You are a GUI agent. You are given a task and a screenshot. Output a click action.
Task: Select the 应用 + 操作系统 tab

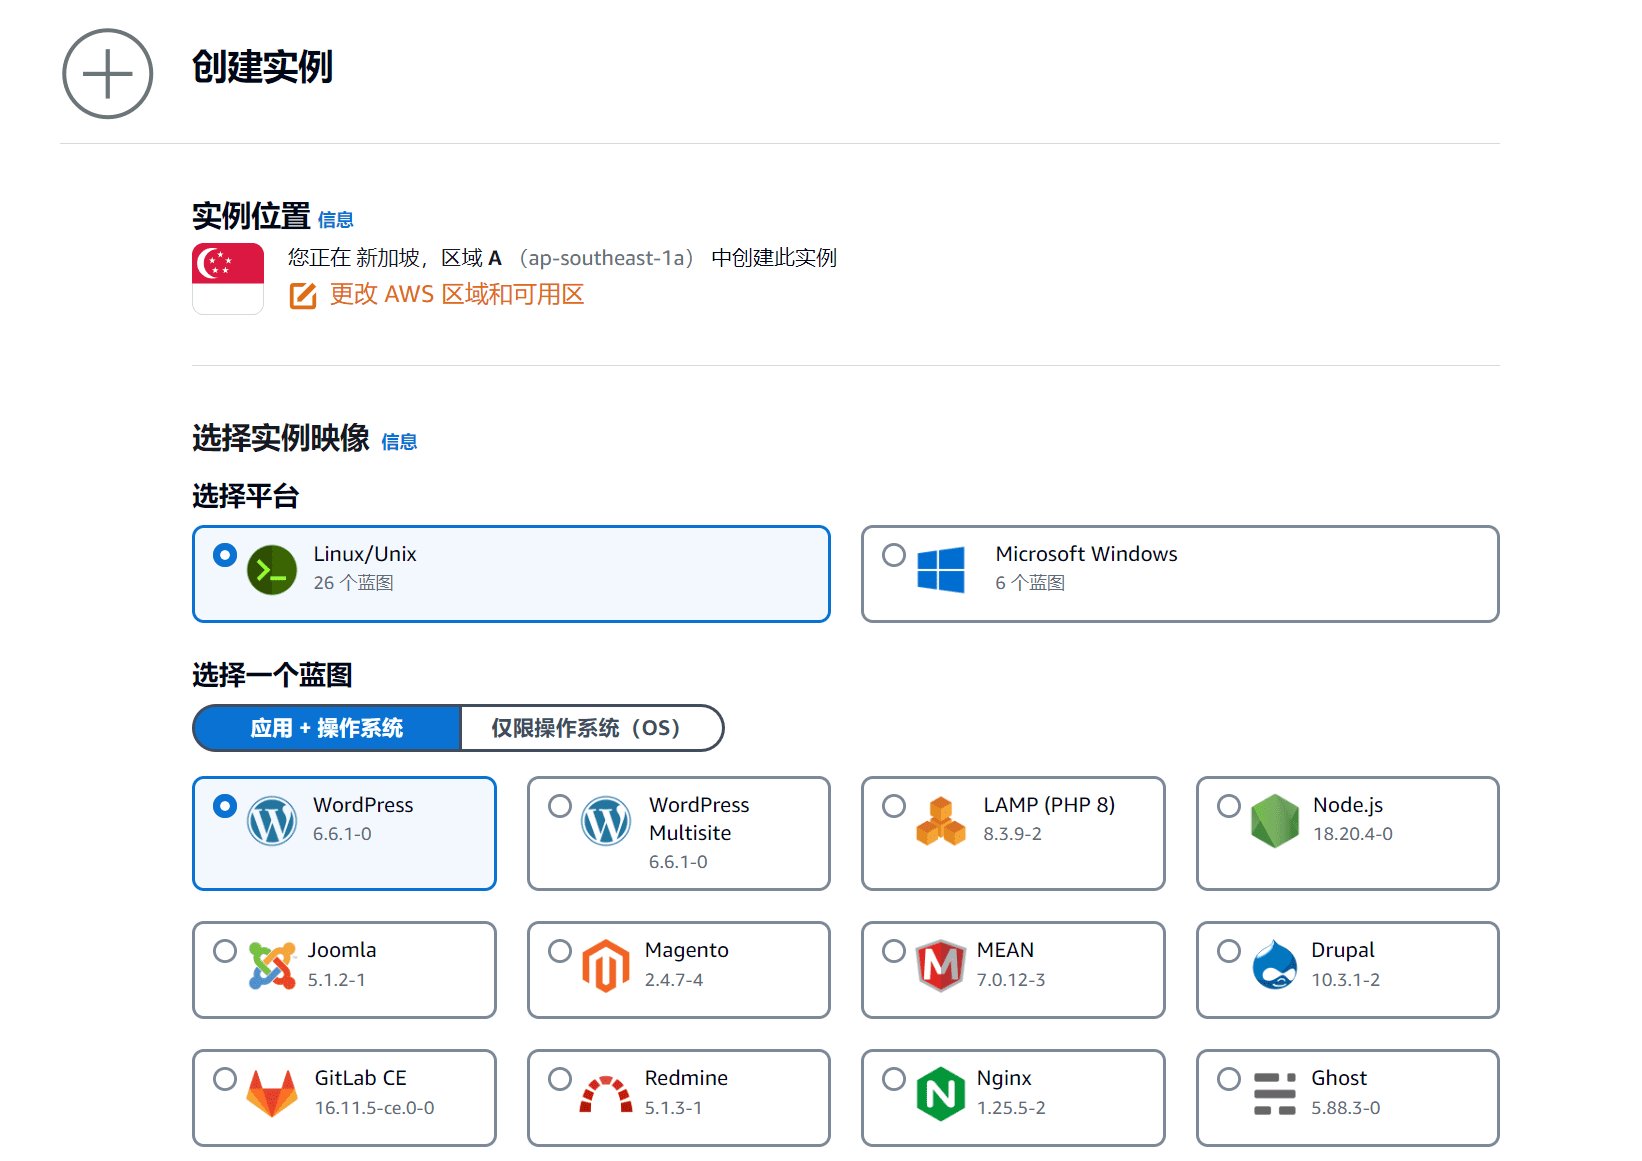click(x=327, y=728)
